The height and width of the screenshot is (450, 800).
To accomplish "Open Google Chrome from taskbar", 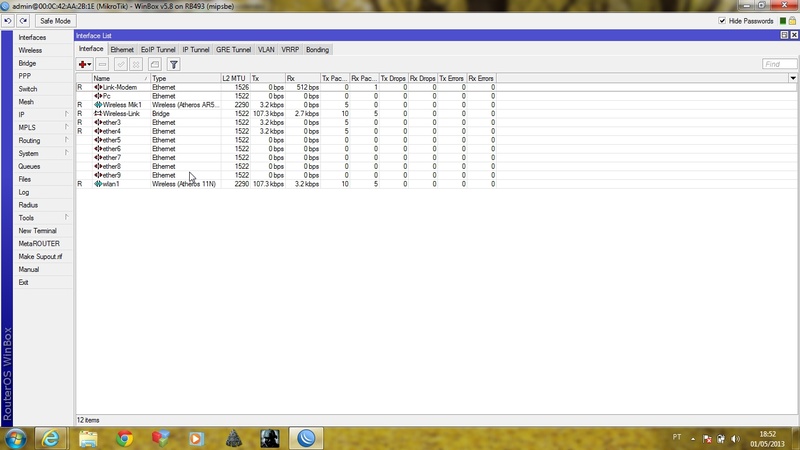I will 124,438.
